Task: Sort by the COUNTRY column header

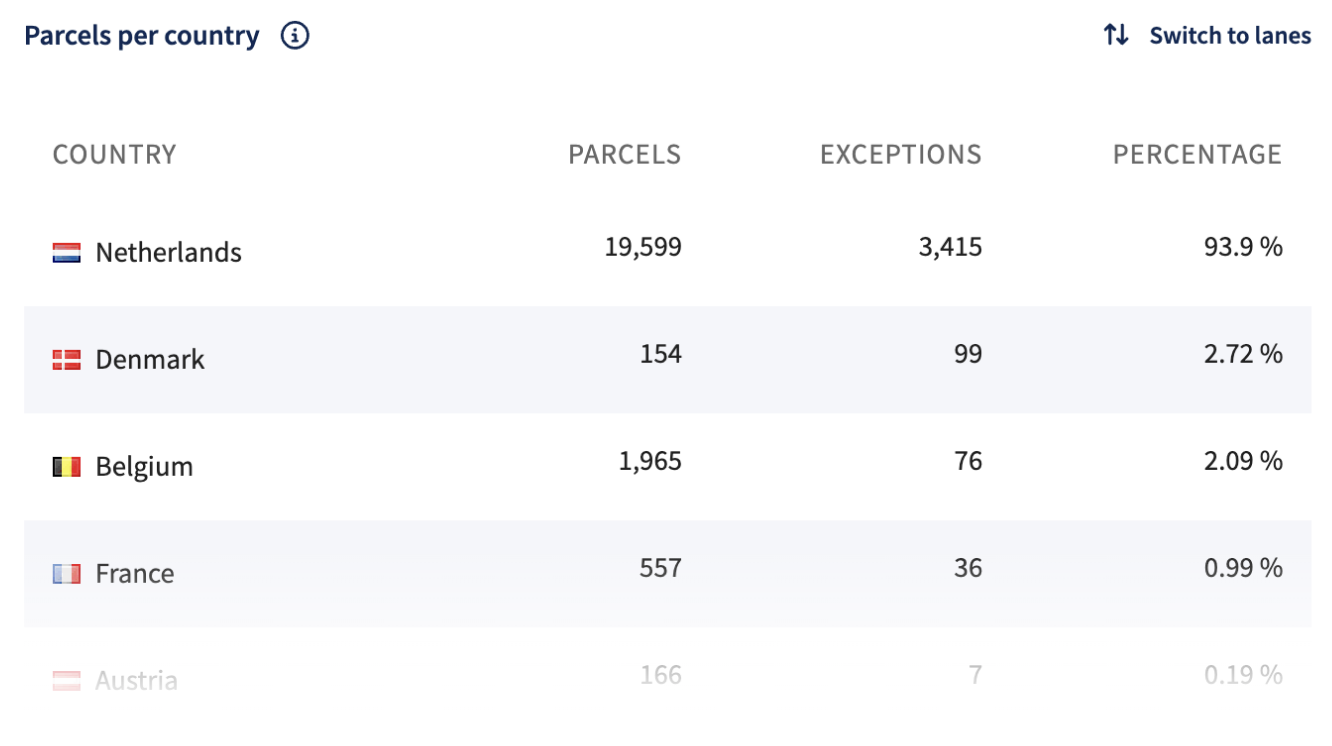Action: coord(114,155)
